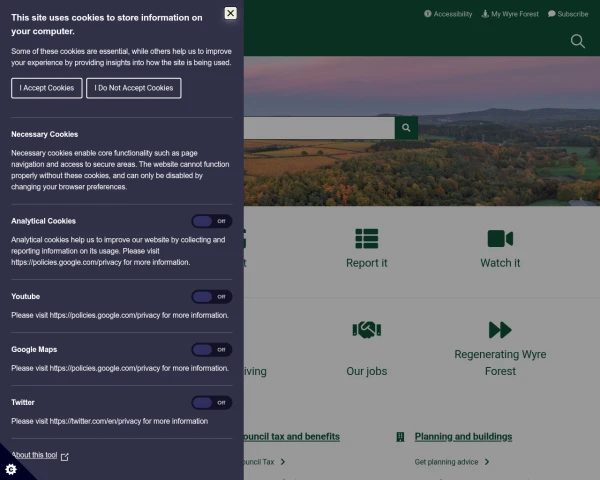Toggle the Youtube cookies switch
600x480 pixels.
click(212, 297)
